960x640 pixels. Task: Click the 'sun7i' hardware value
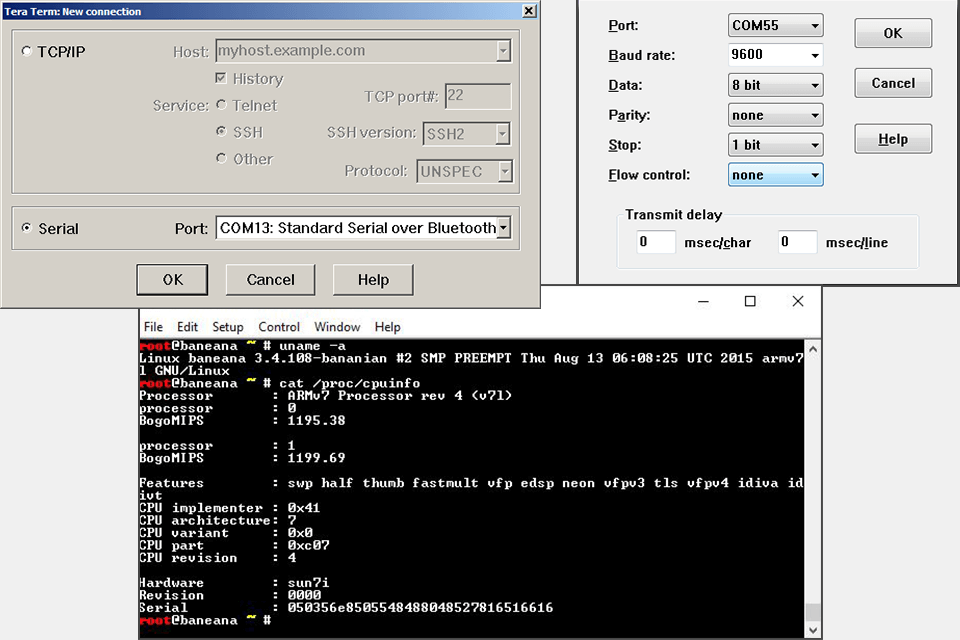point(309,582)
